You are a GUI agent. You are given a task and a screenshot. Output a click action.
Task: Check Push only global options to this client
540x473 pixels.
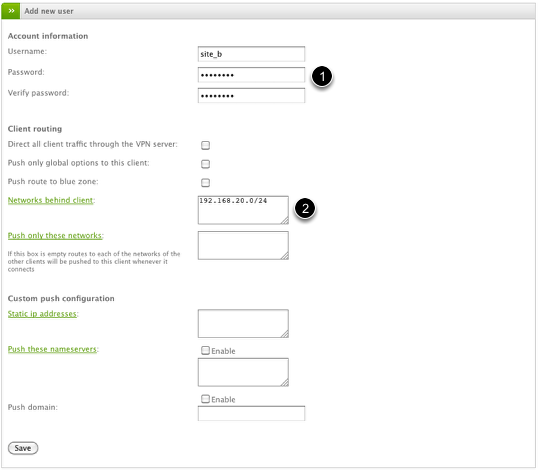coord(205,164)
